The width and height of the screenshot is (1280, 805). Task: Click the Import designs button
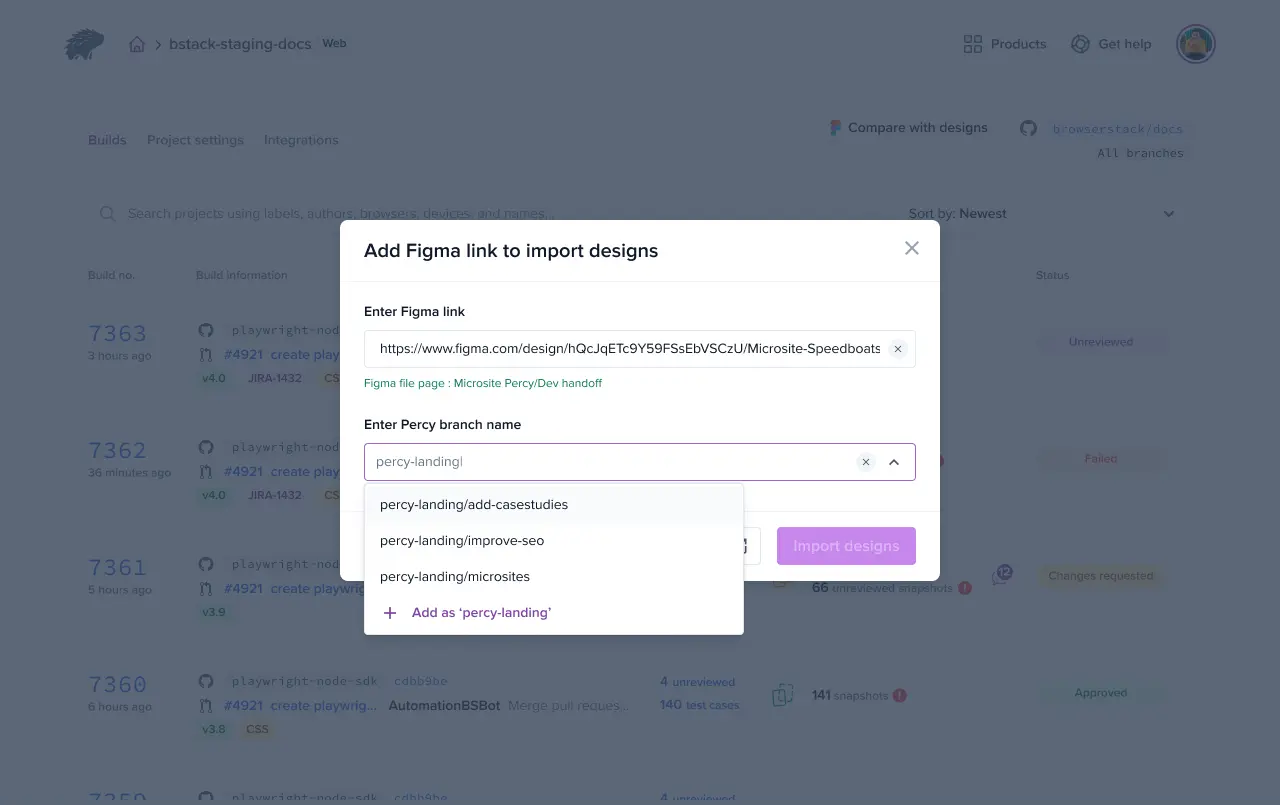pyautogui.click(x=846, y=546)
